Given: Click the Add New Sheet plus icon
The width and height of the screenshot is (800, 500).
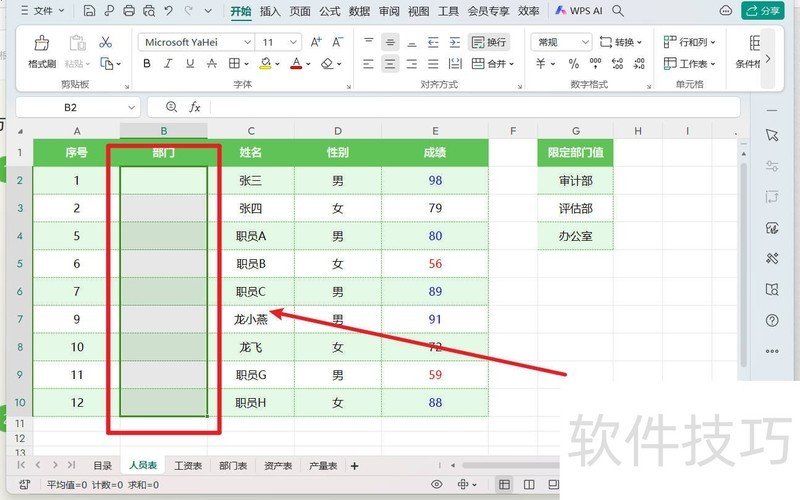Looking at the screenshot, I should point(354,466).
